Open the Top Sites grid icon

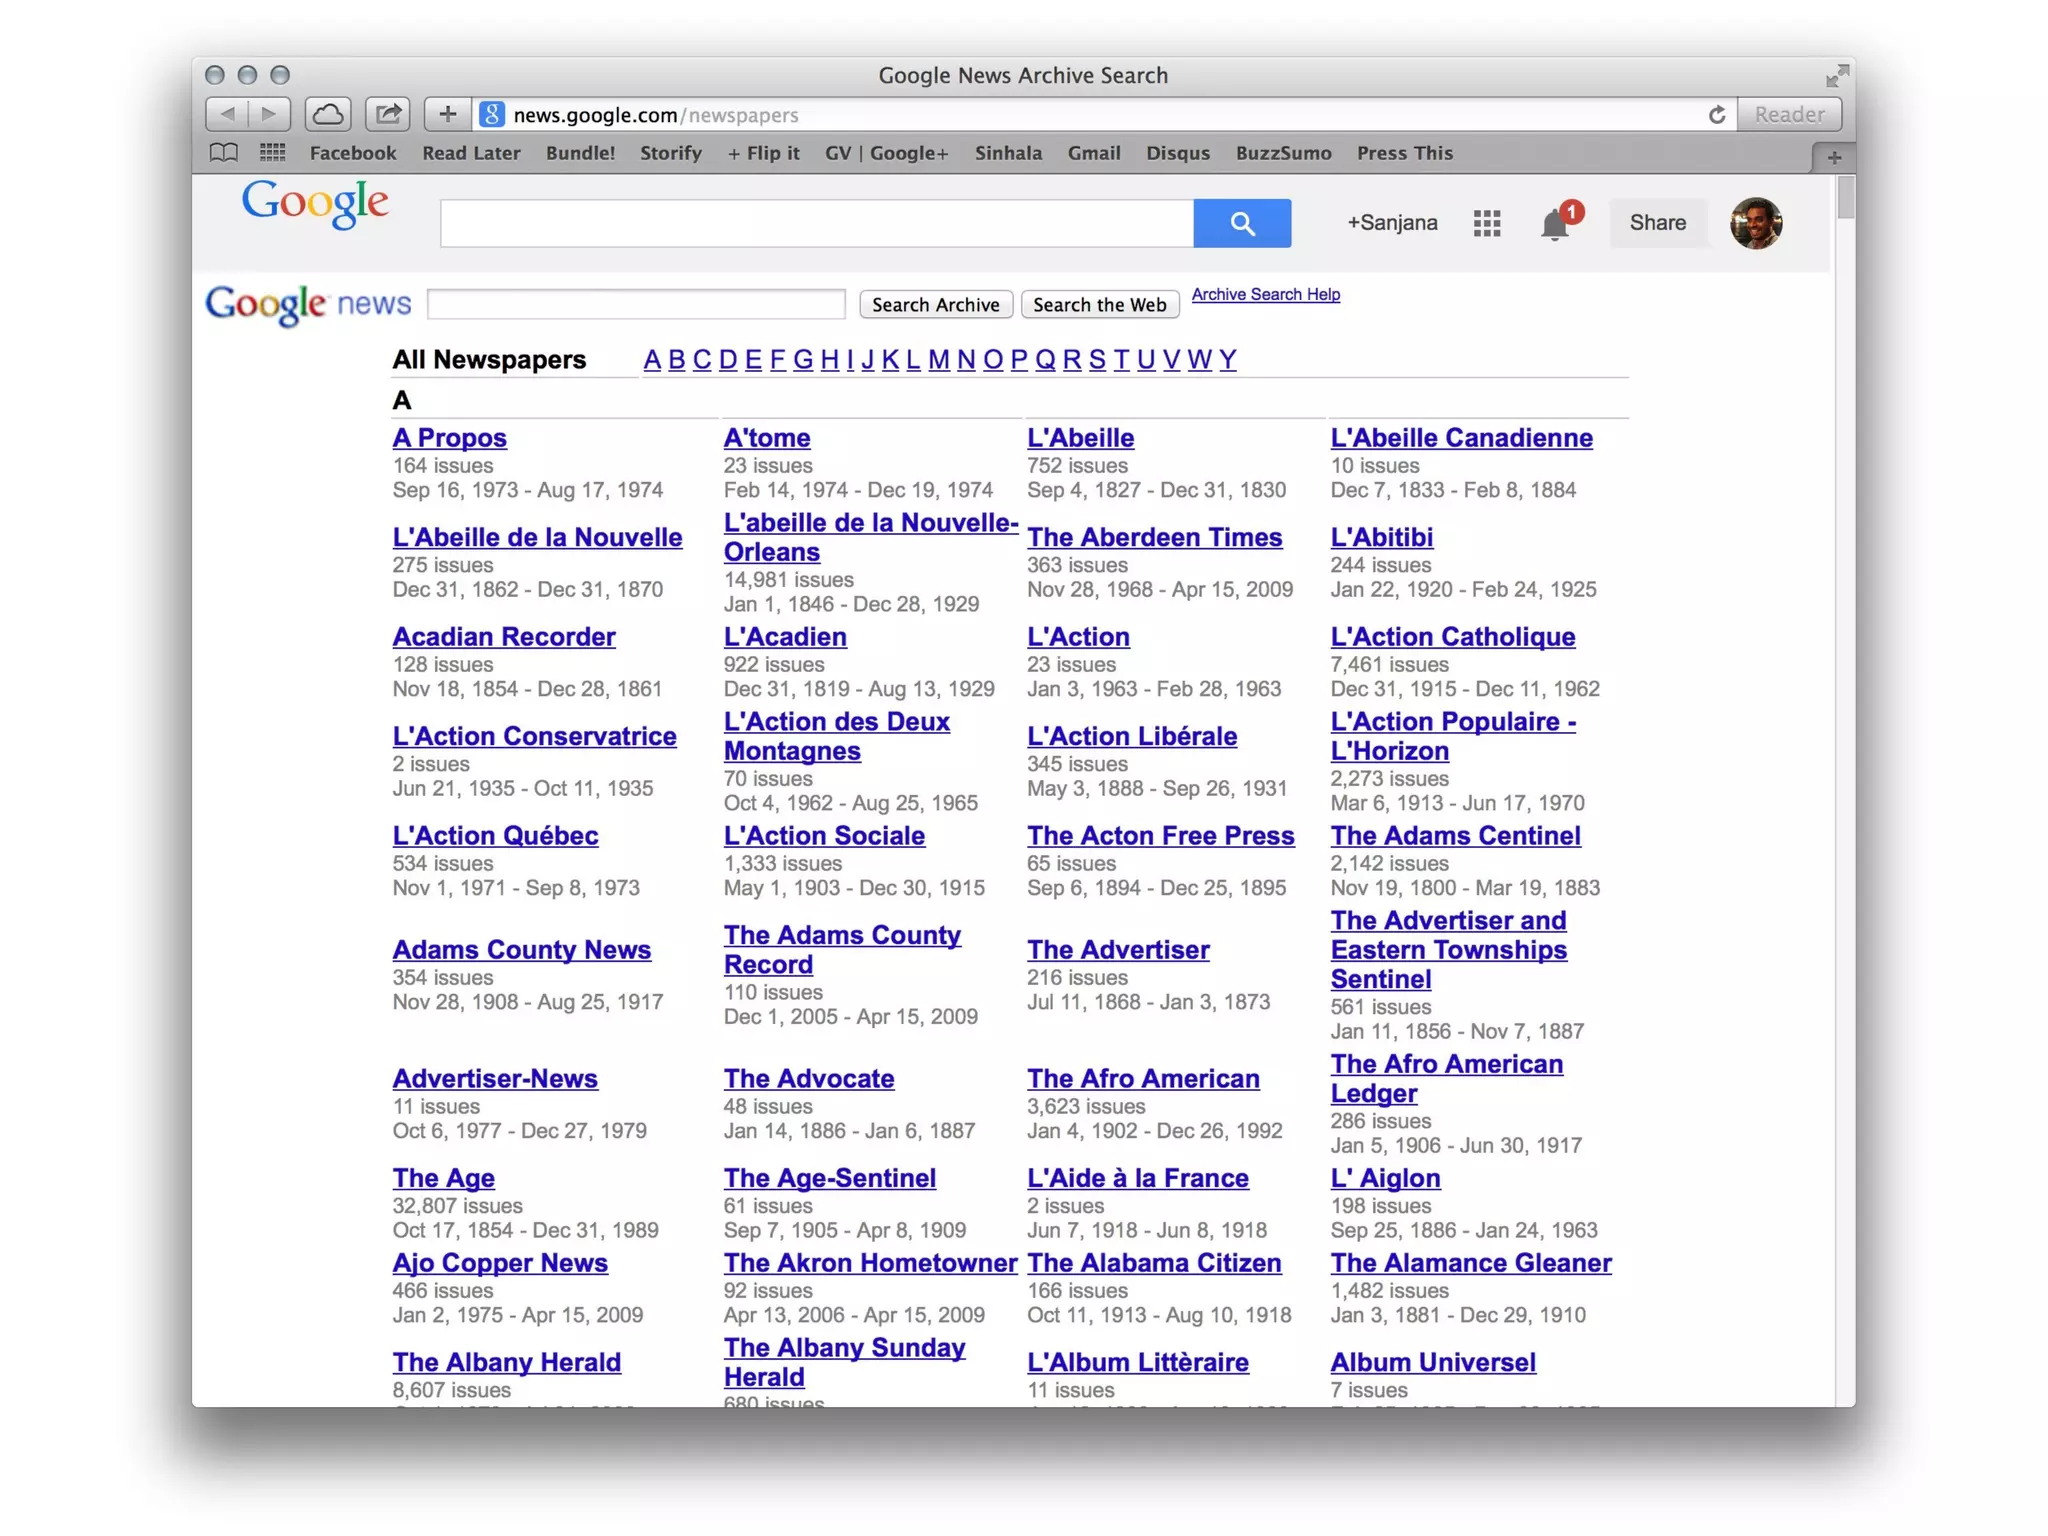[272, 153]
